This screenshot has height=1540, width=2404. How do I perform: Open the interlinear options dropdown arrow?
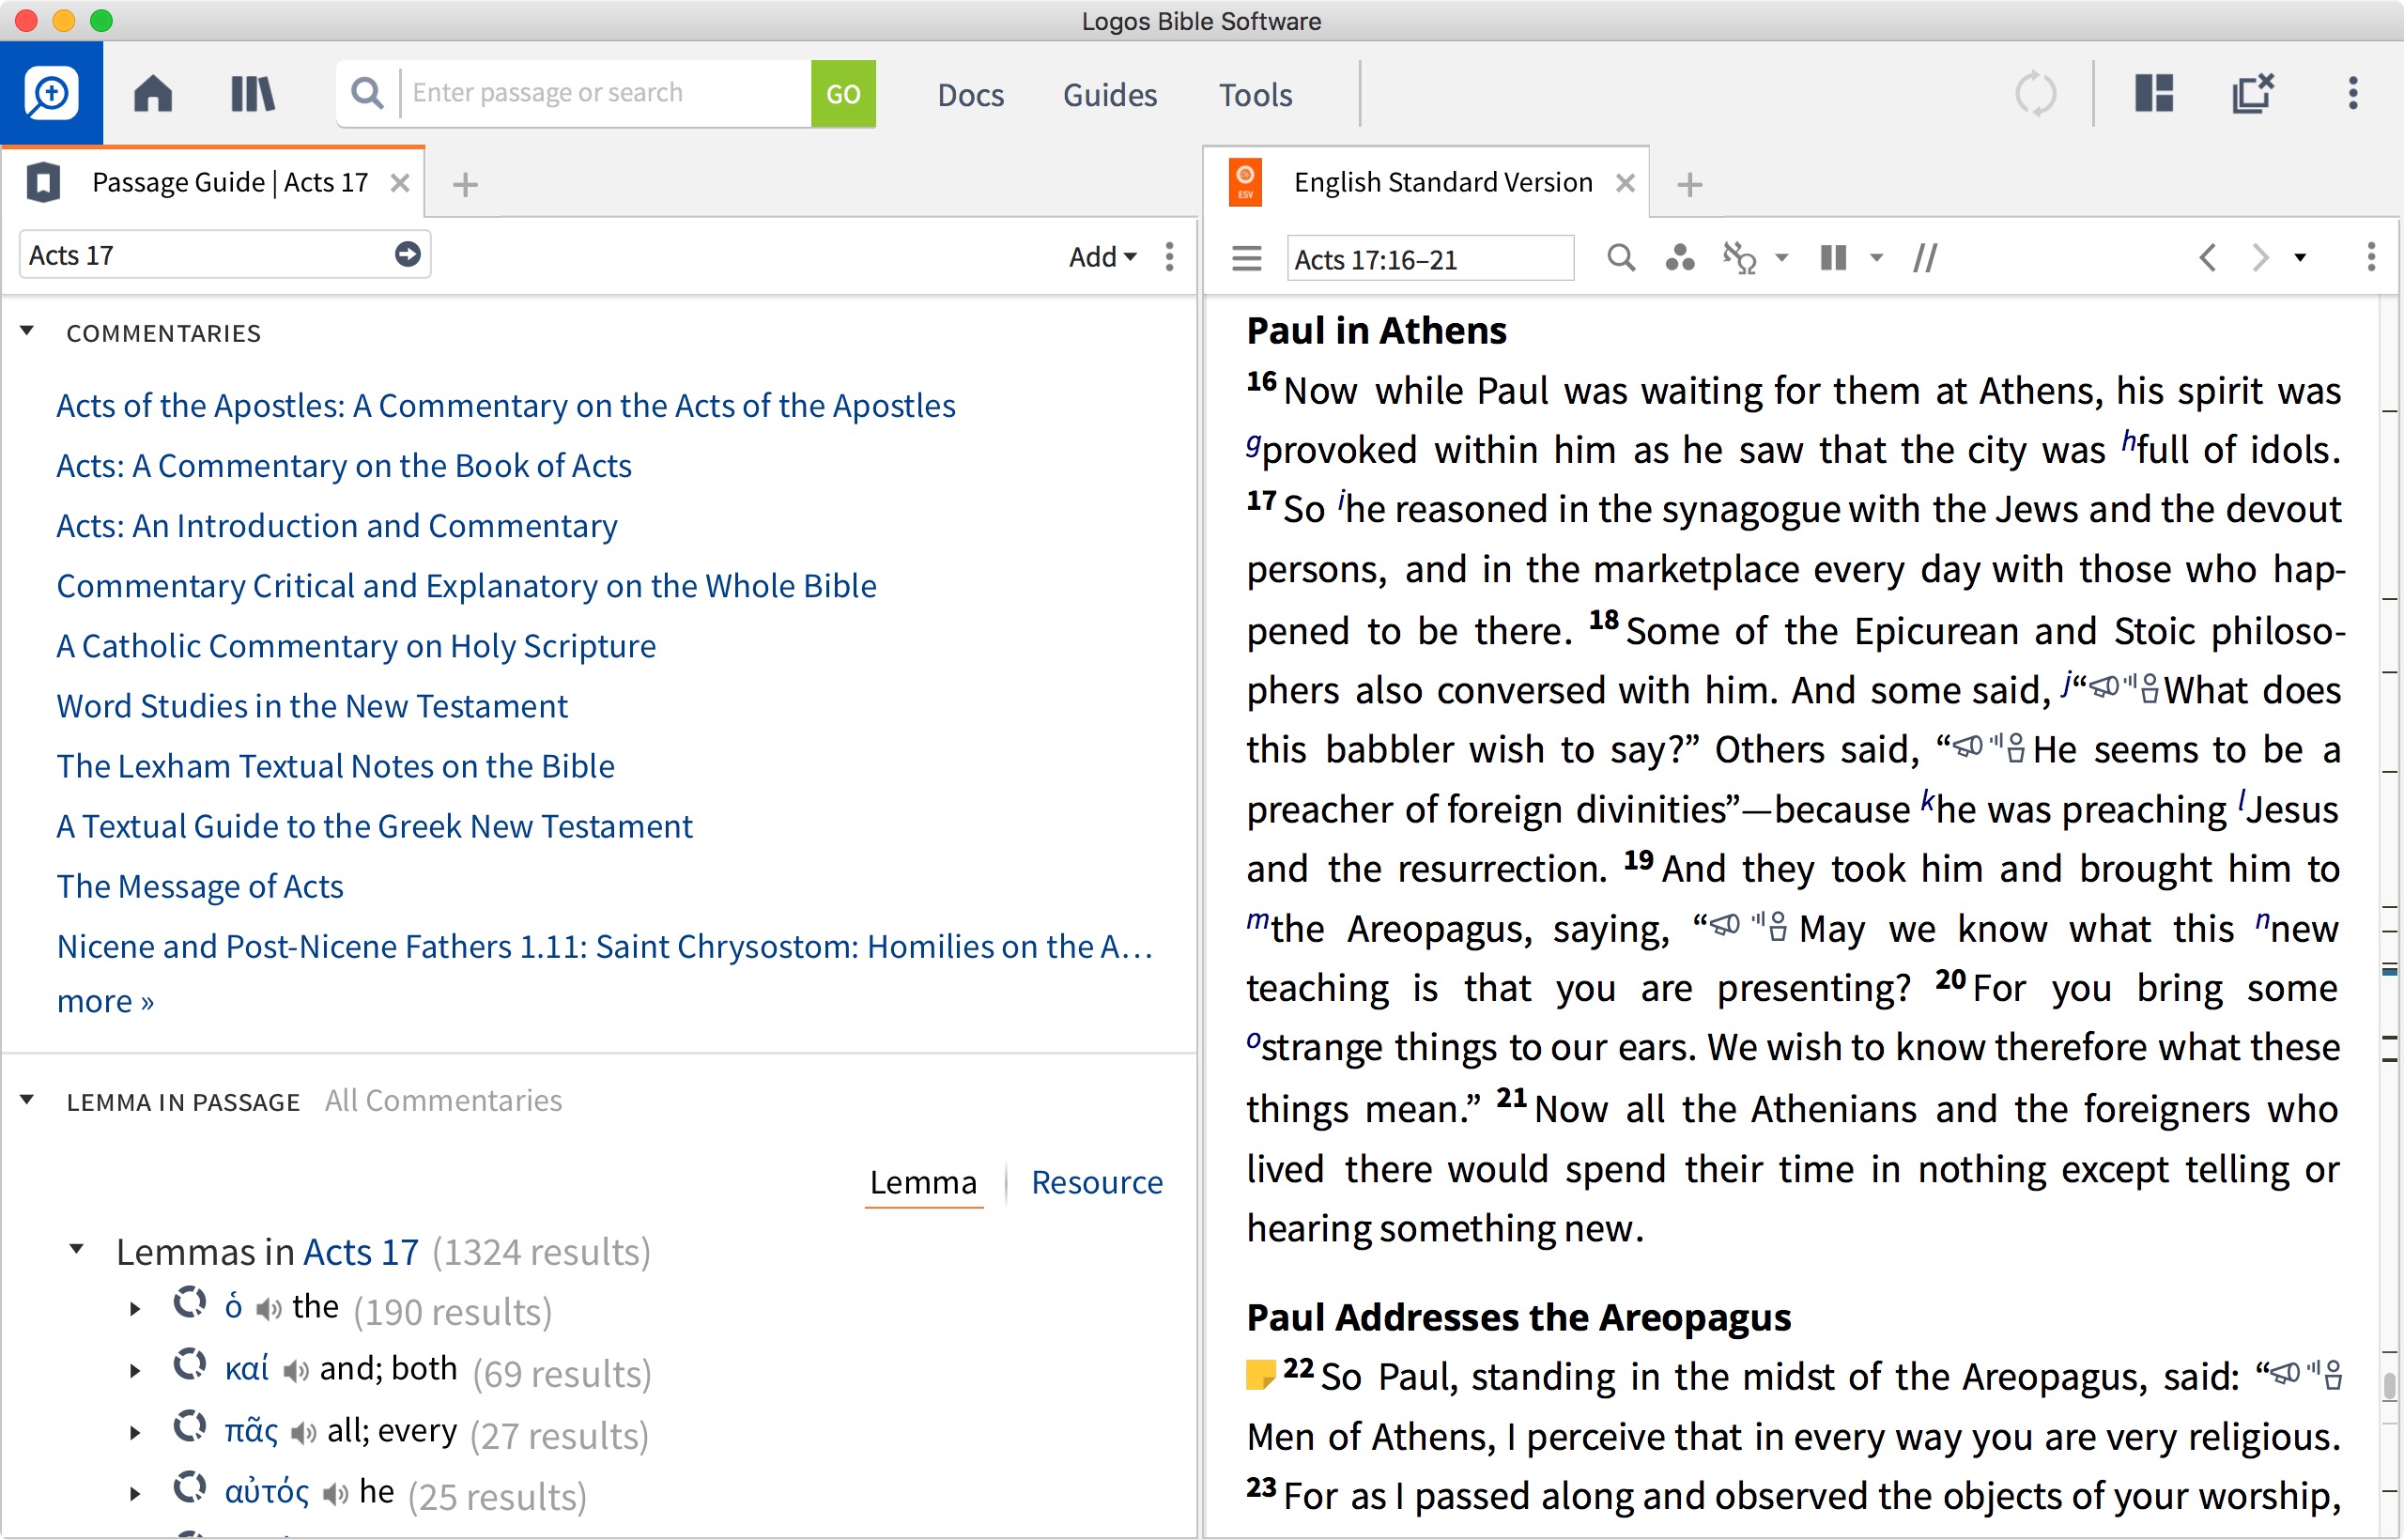pyautogui.click(x=1782, y=258)
